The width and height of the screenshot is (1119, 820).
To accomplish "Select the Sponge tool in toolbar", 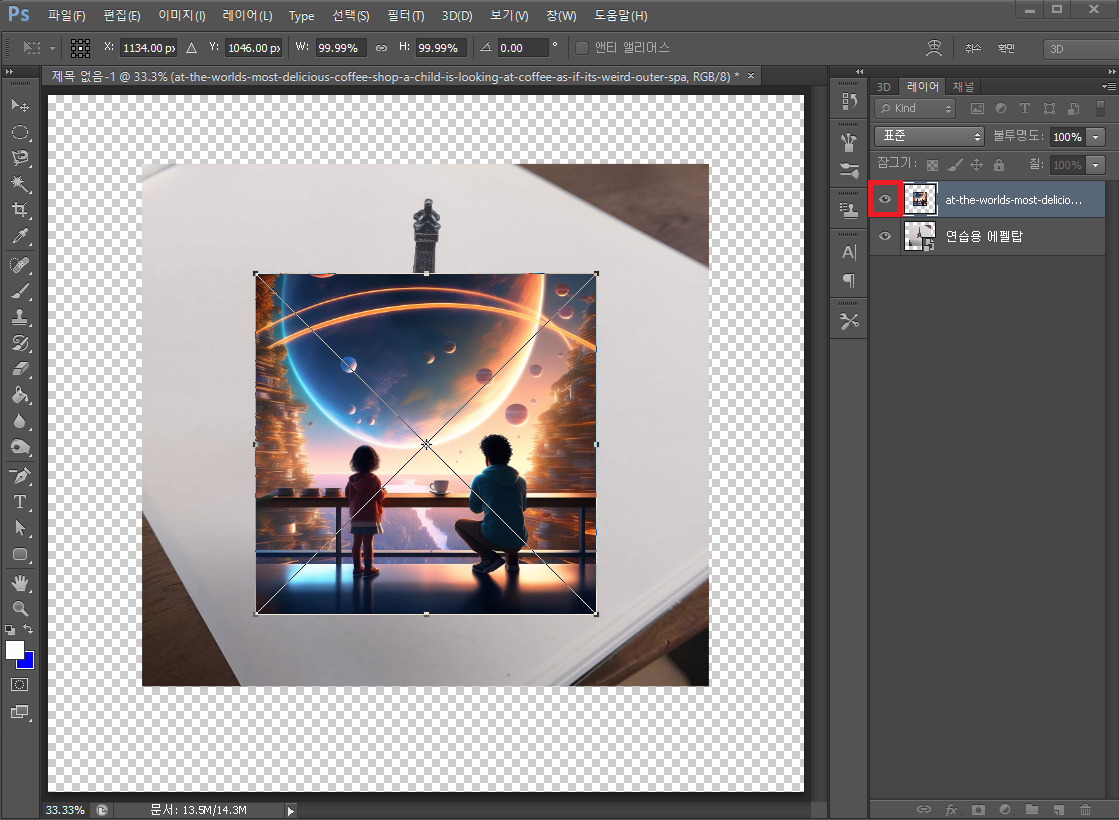I will pos(20,447).
